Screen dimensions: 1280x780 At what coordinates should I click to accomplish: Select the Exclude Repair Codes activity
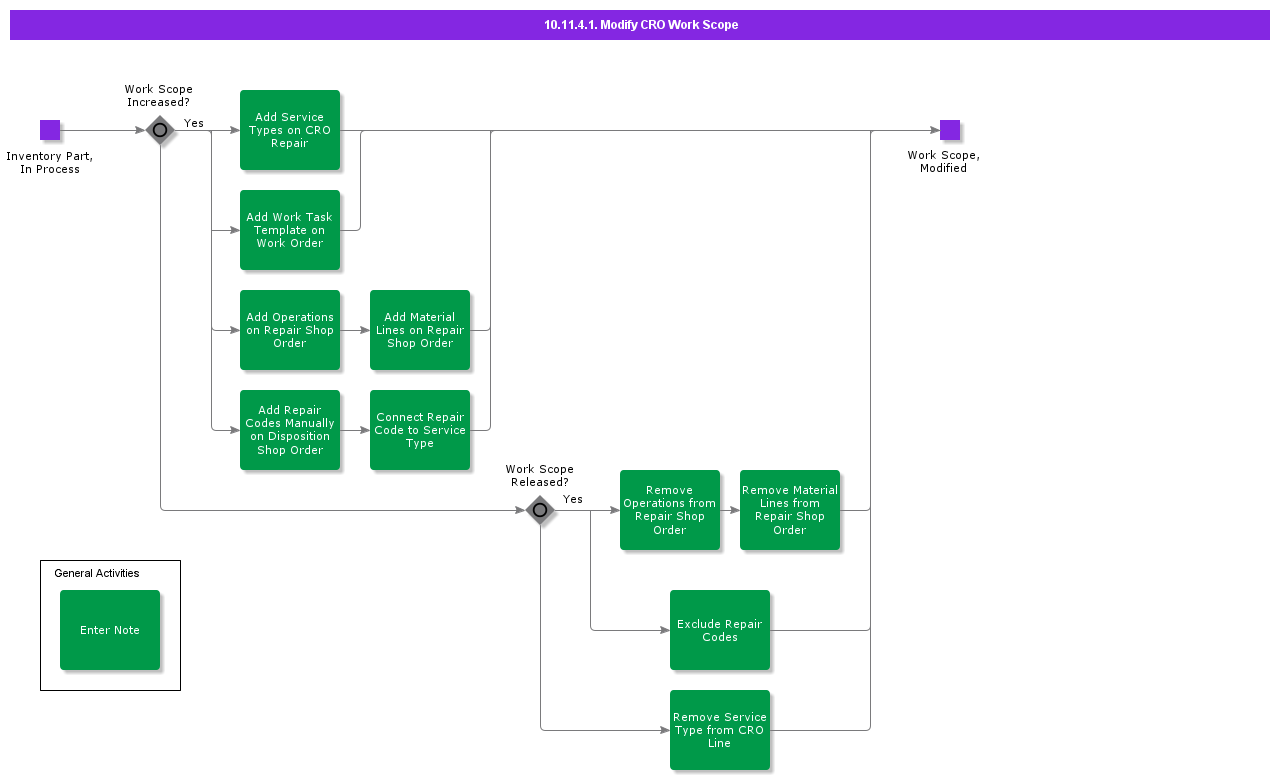click(720, 630)
